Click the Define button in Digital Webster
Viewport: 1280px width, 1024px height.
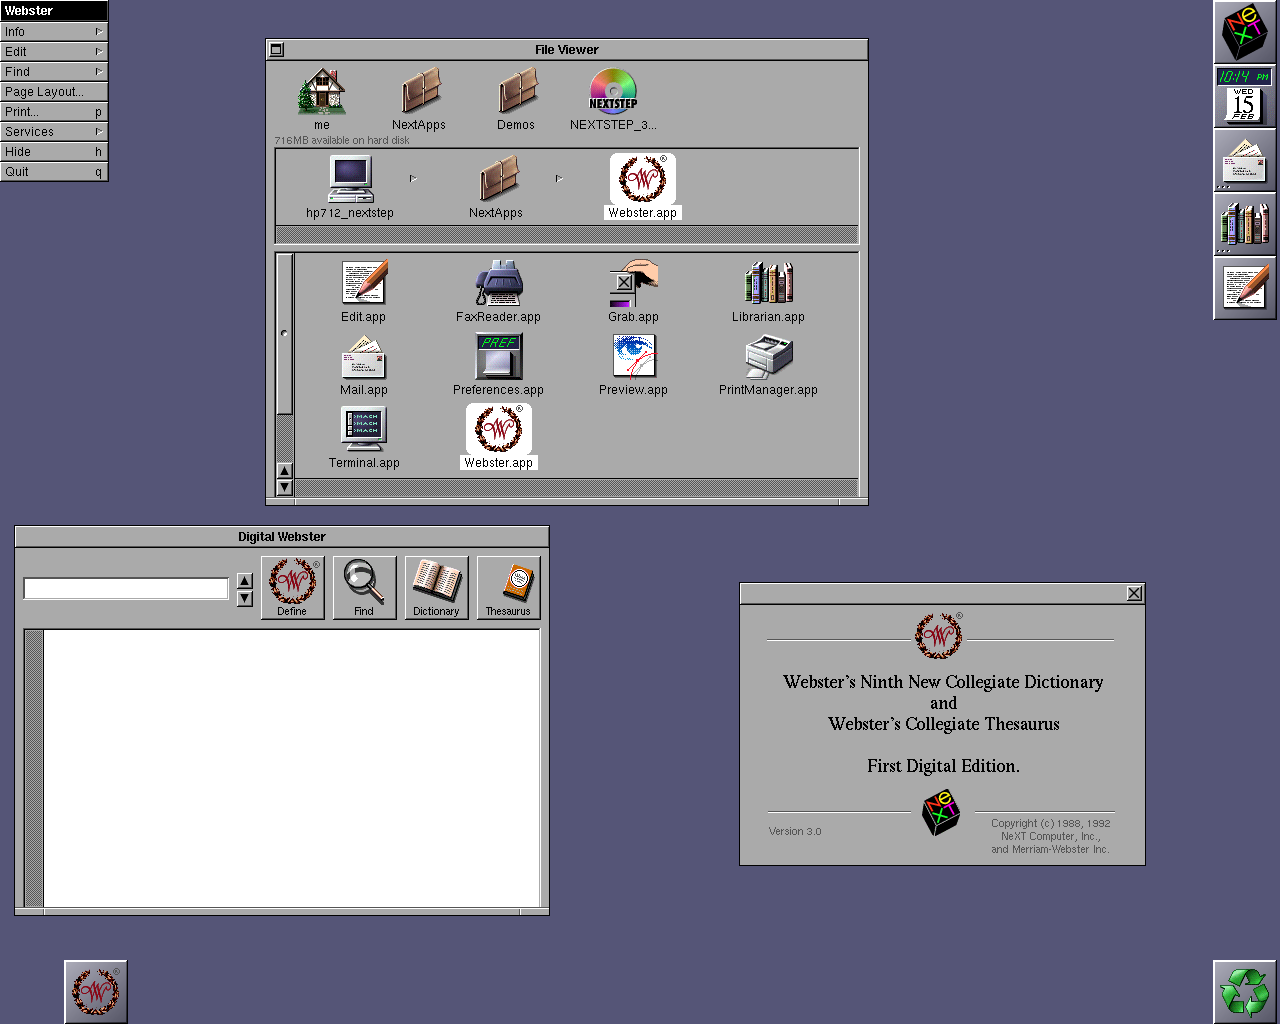[x=293, y=588]
